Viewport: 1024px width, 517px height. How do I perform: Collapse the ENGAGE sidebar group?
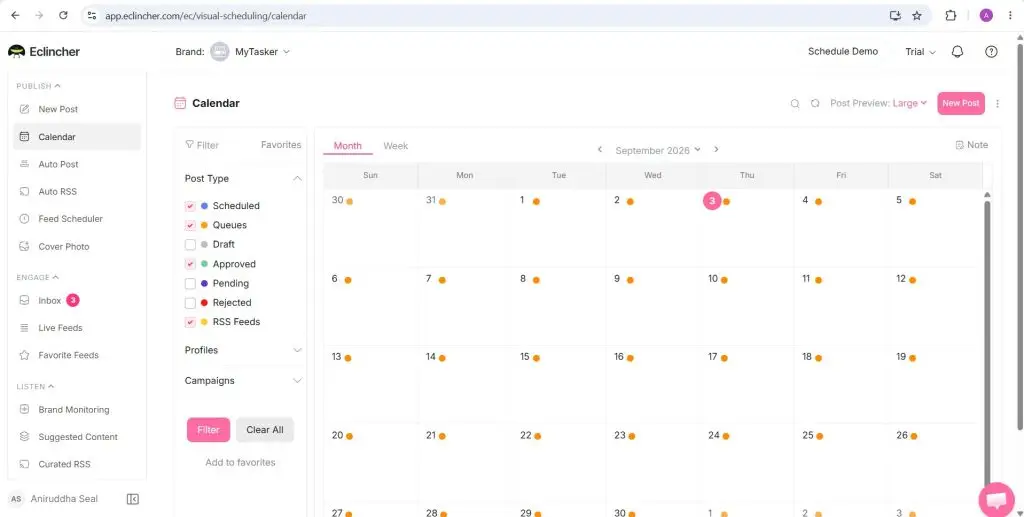[x=38, y=277]
